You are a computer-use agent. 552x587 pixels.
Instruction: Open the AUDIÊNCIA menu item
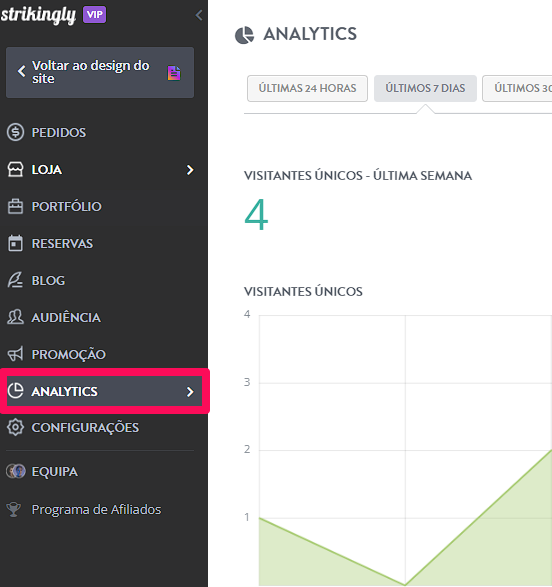point(101,317)
